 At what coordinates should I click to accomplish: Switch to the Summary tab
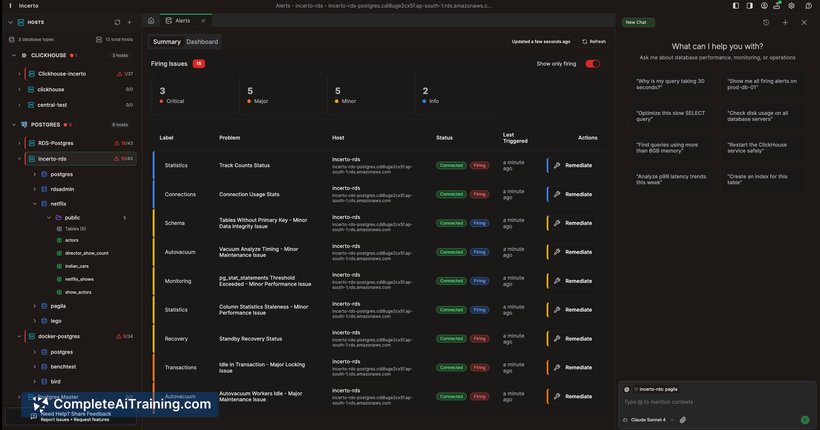167,42
